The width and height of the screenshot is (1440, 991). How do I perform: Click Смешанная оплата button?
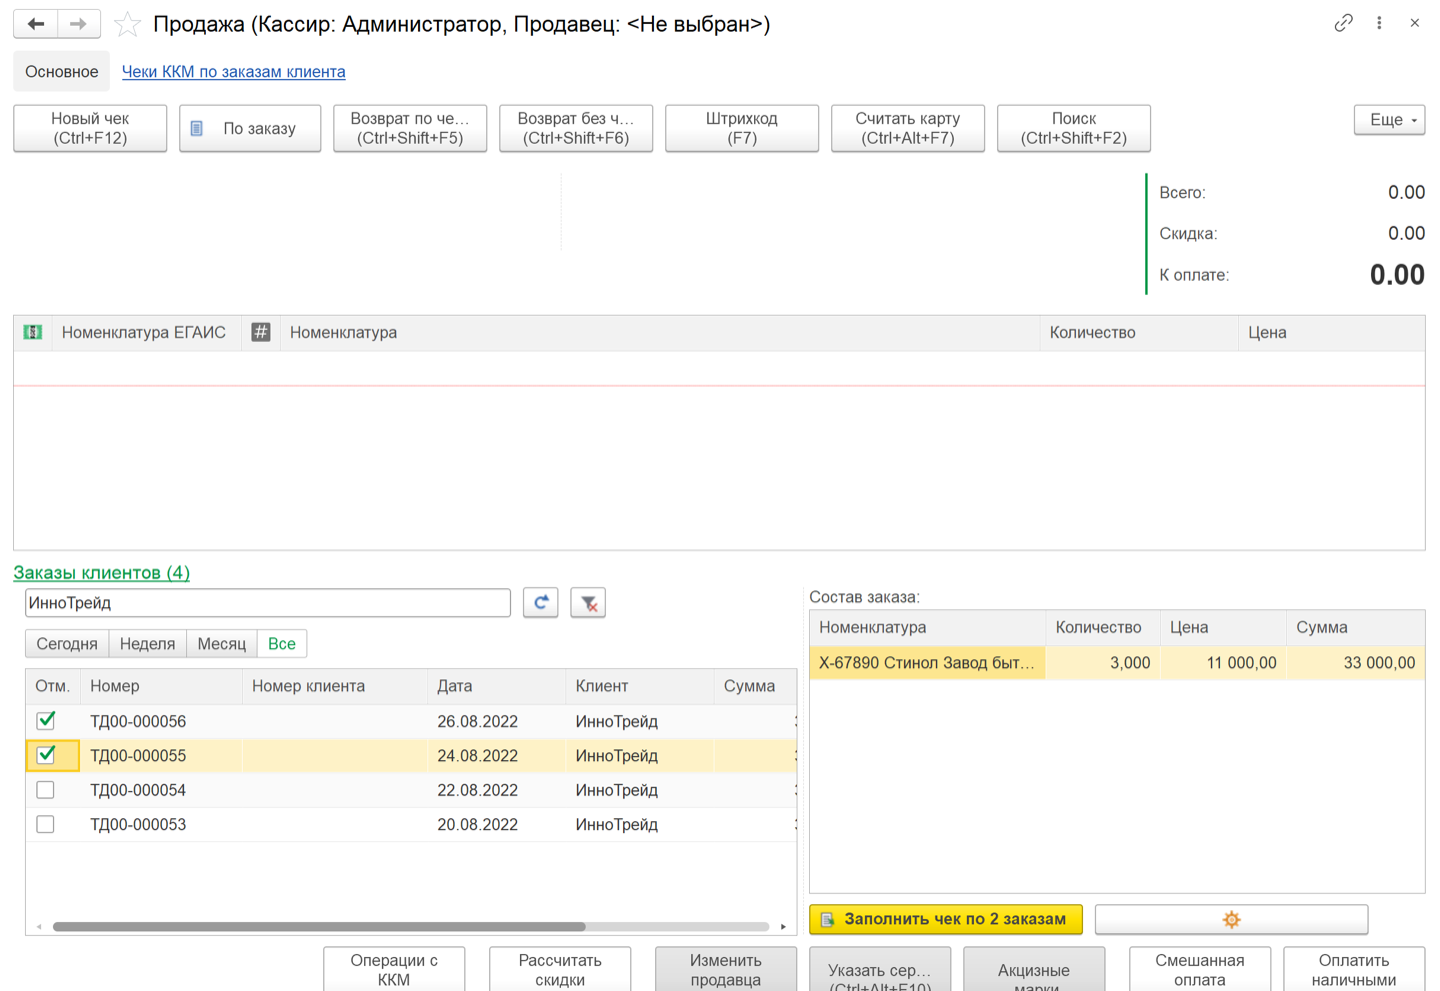(x=1200, y=969)
